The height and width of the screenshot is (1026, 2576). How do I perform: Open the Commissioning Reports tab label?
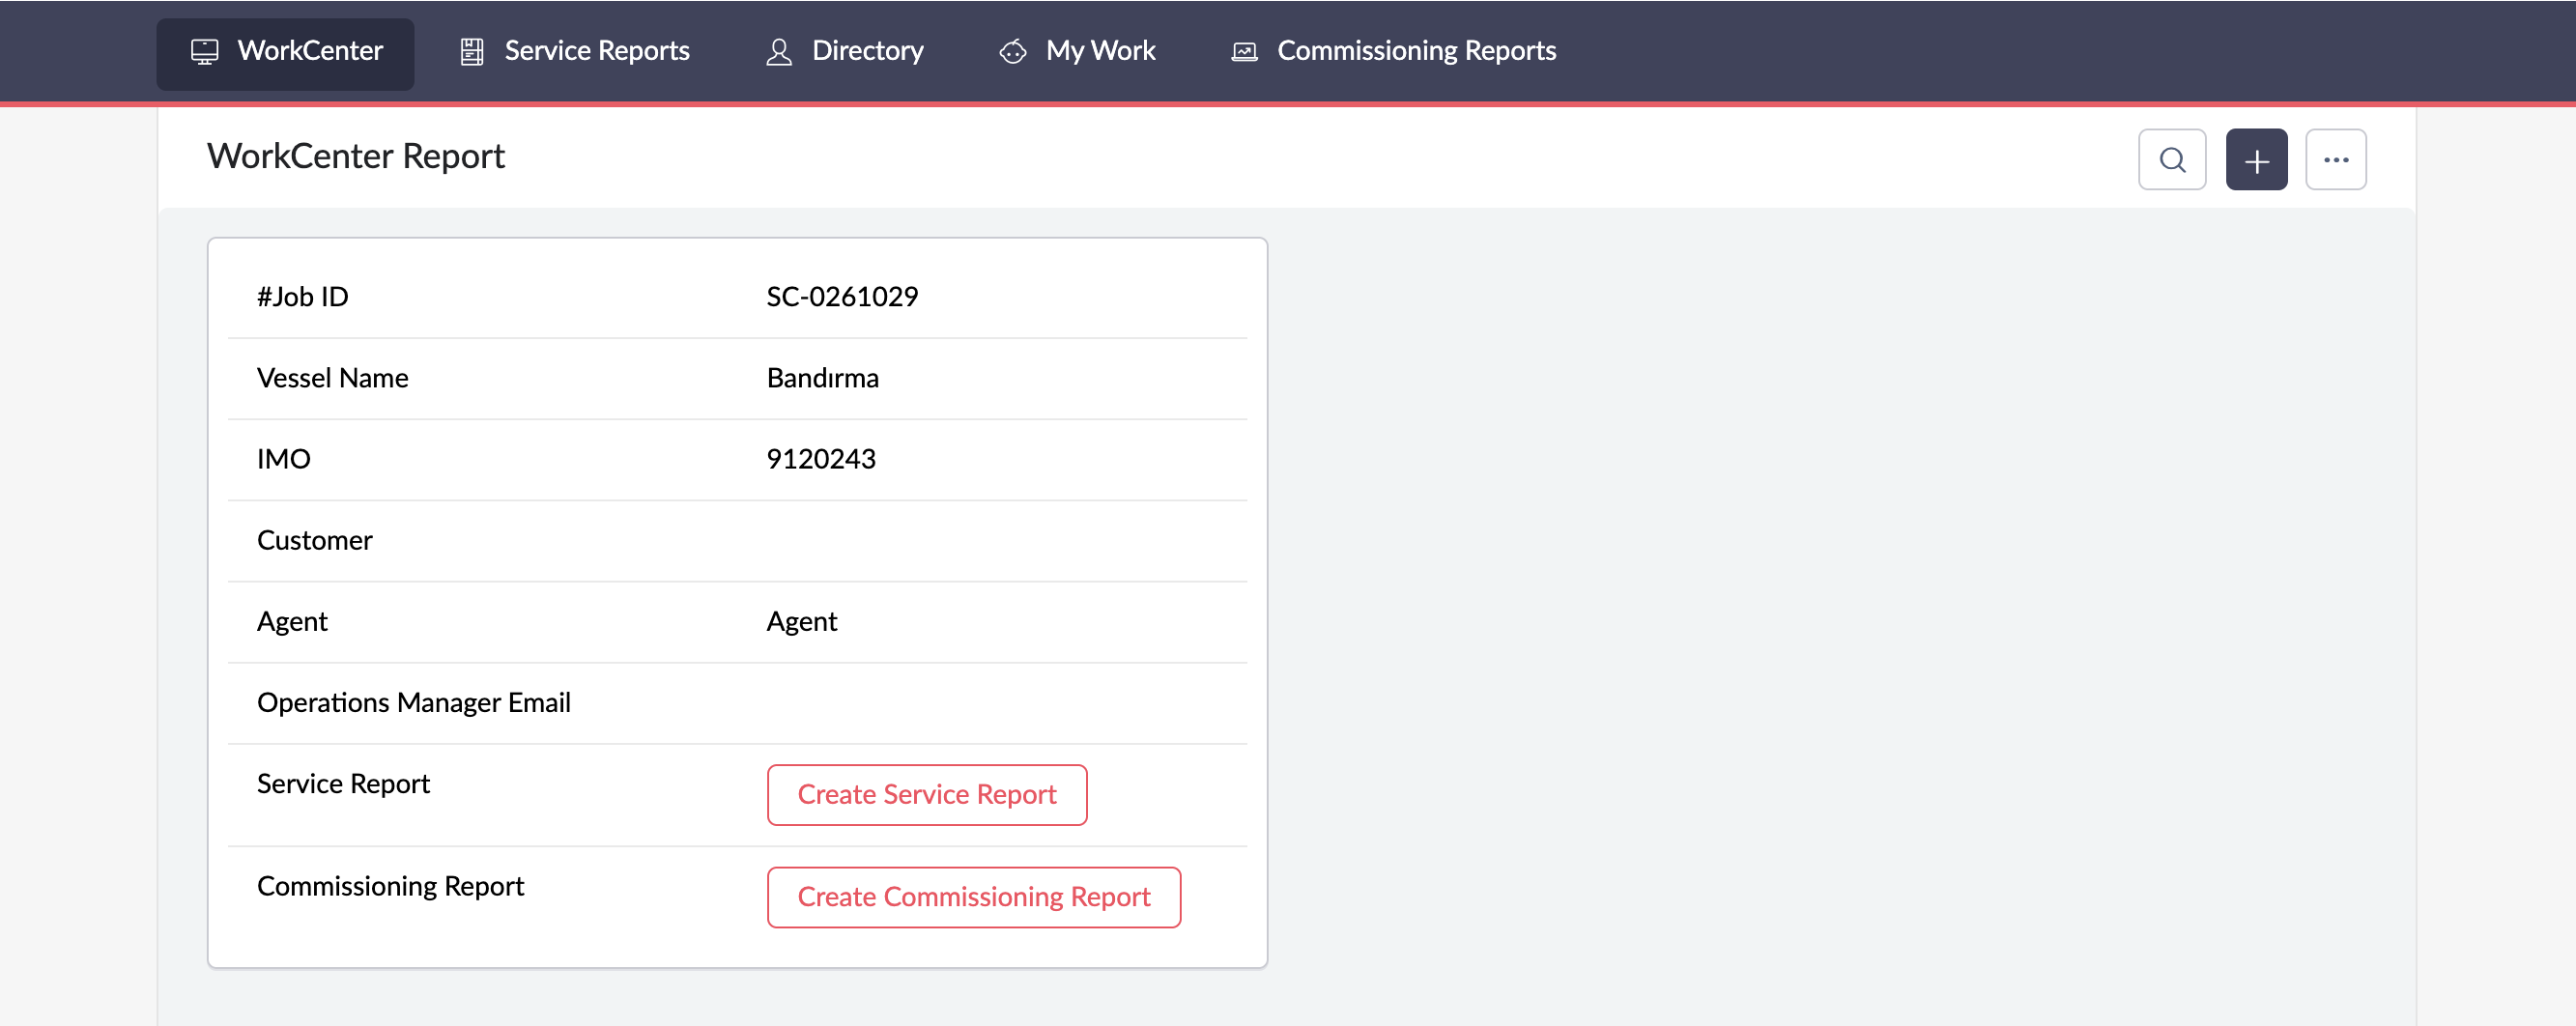click(1416, 50)
